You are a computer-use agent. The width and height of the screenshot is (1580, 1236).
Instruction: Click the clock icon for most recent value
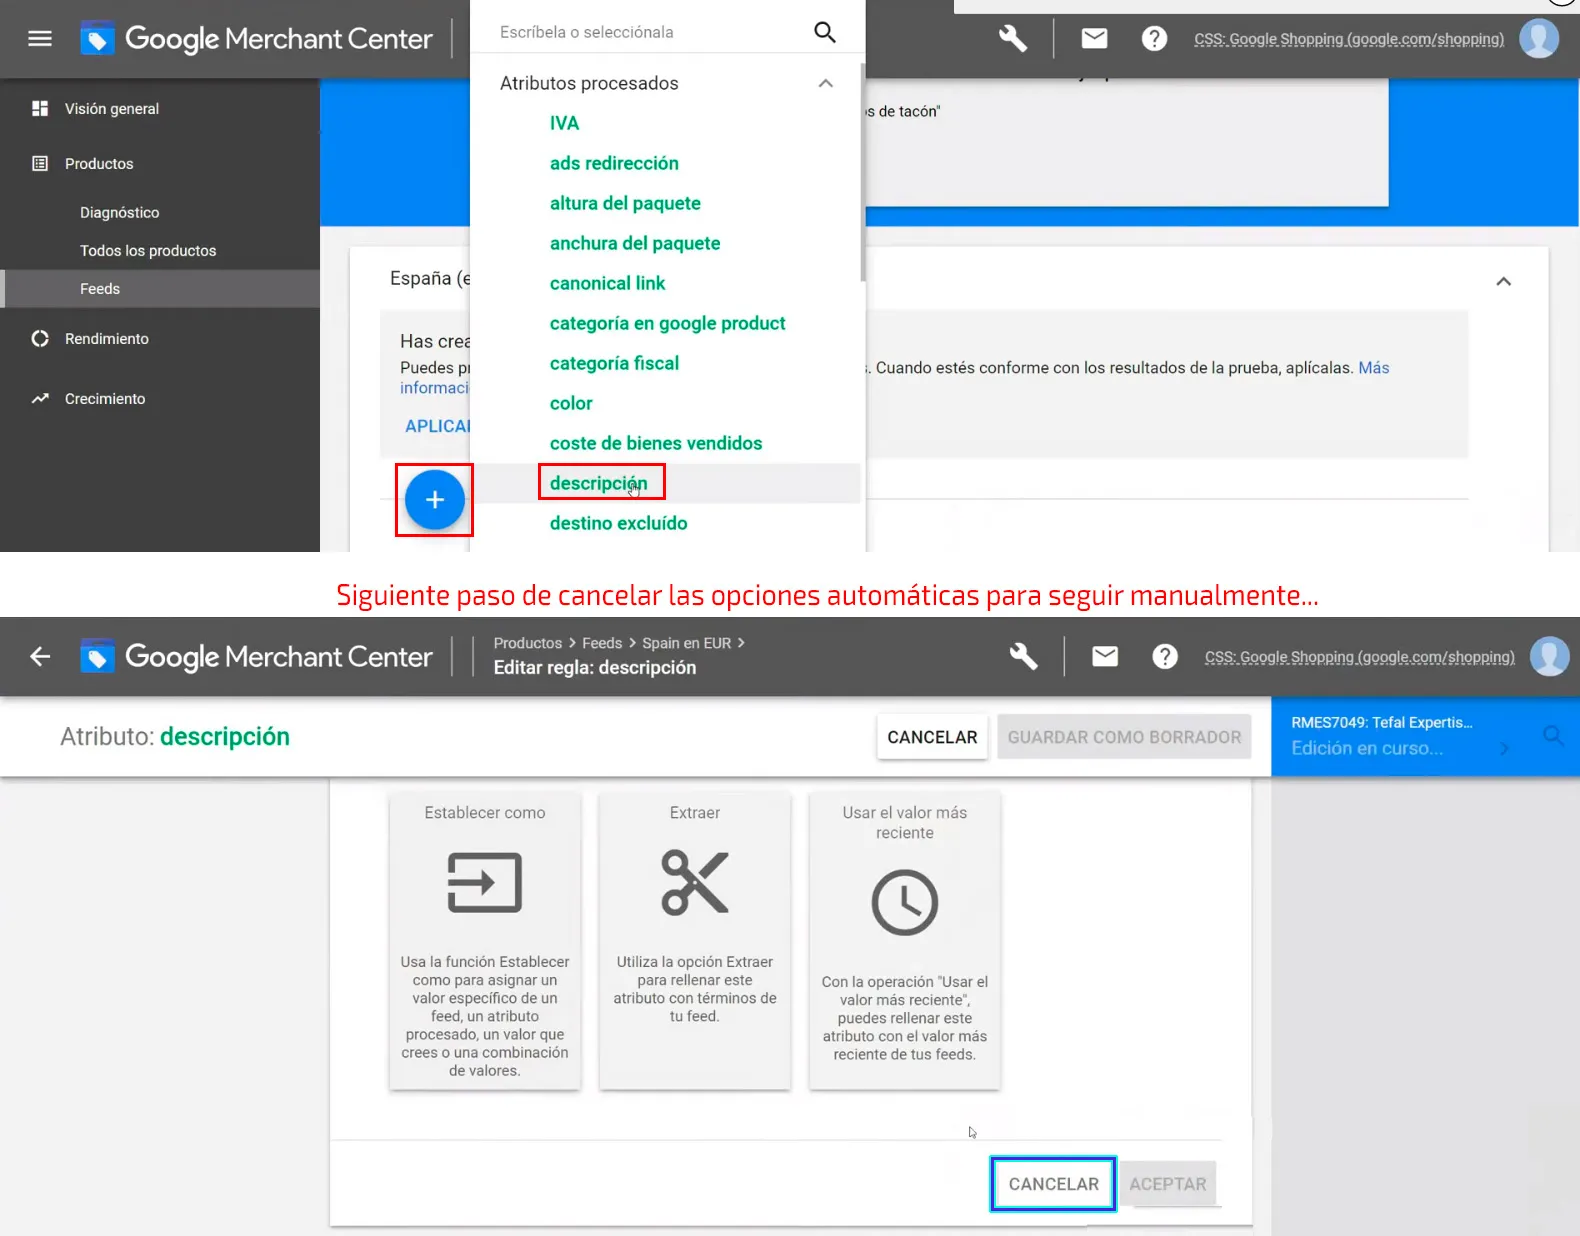905,902
